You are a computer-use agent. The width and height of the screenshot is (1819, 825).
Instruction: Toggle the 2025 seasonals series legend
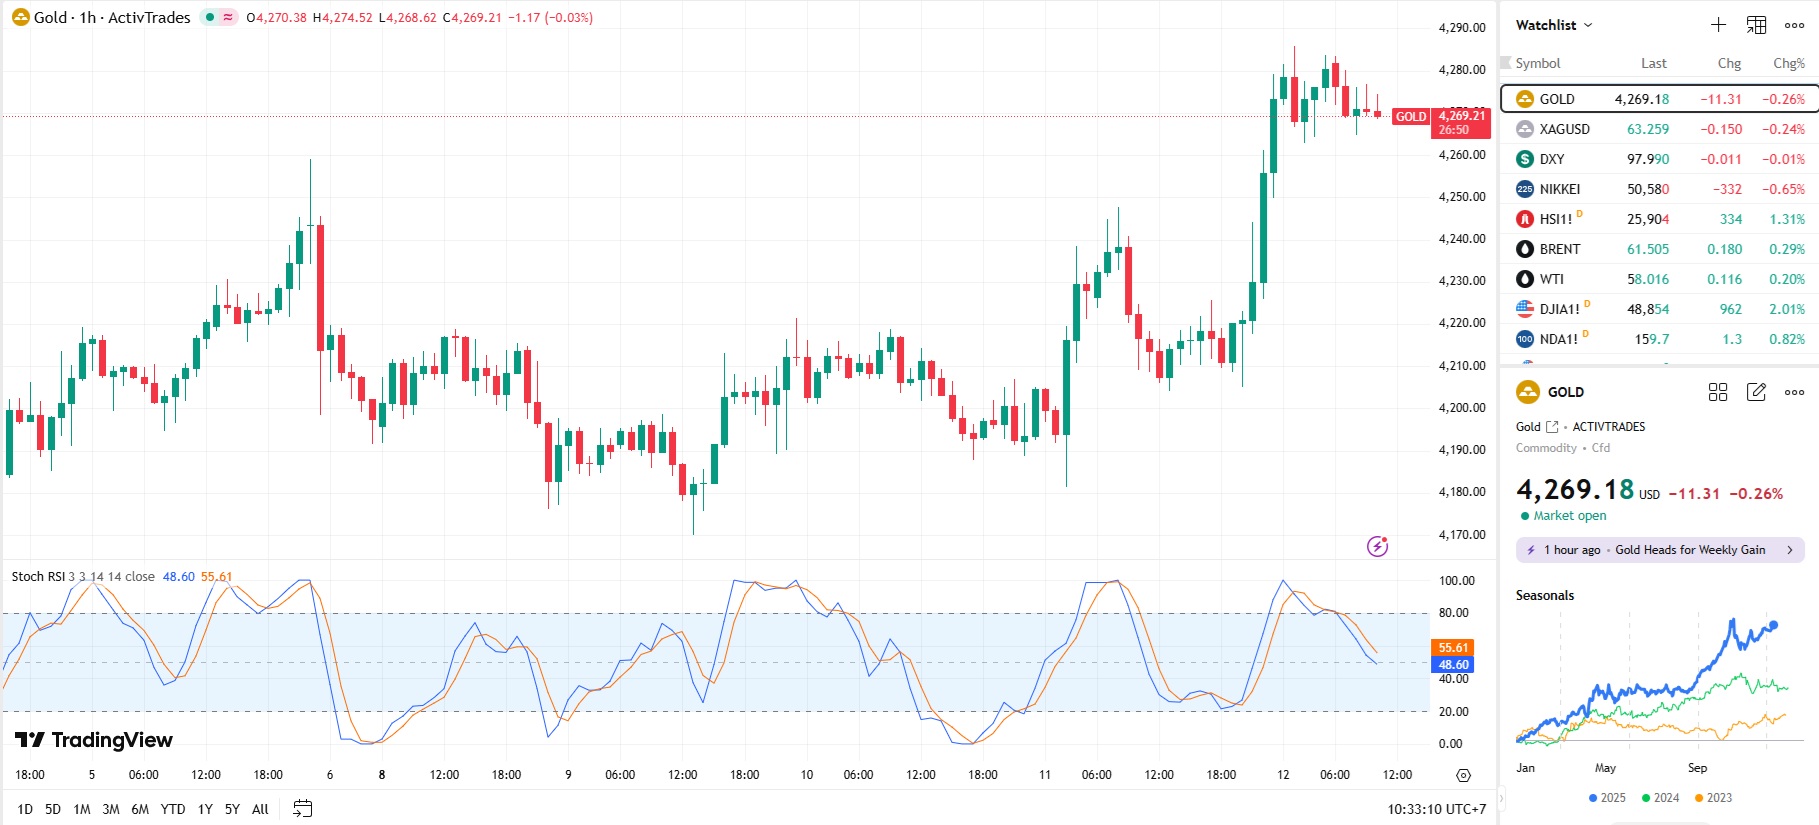[1607, 798]
